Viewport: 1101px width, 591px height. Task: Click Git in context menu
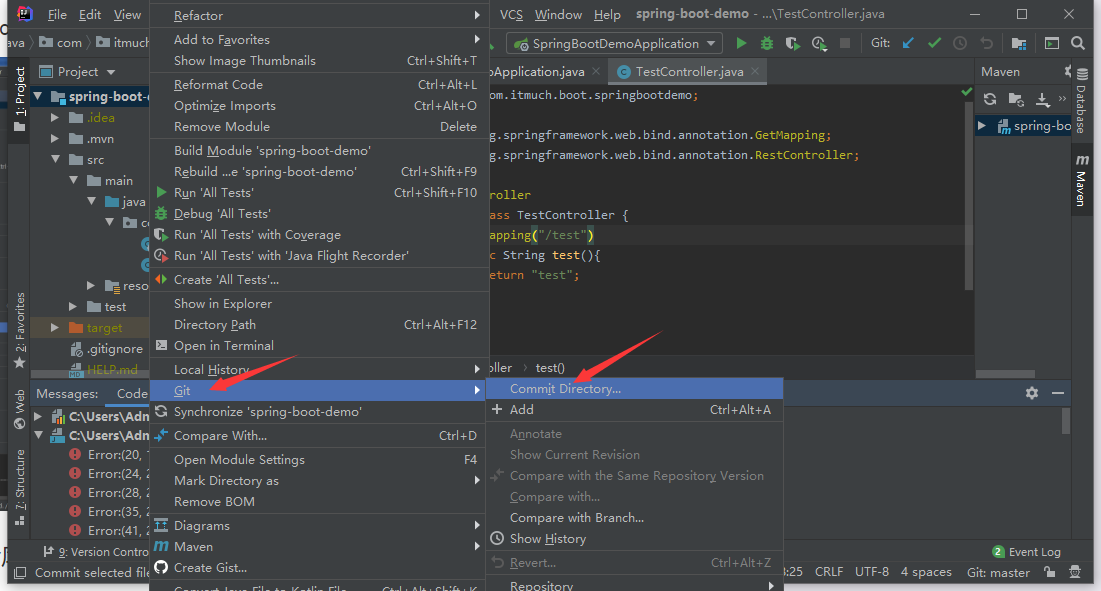[318, 391]
